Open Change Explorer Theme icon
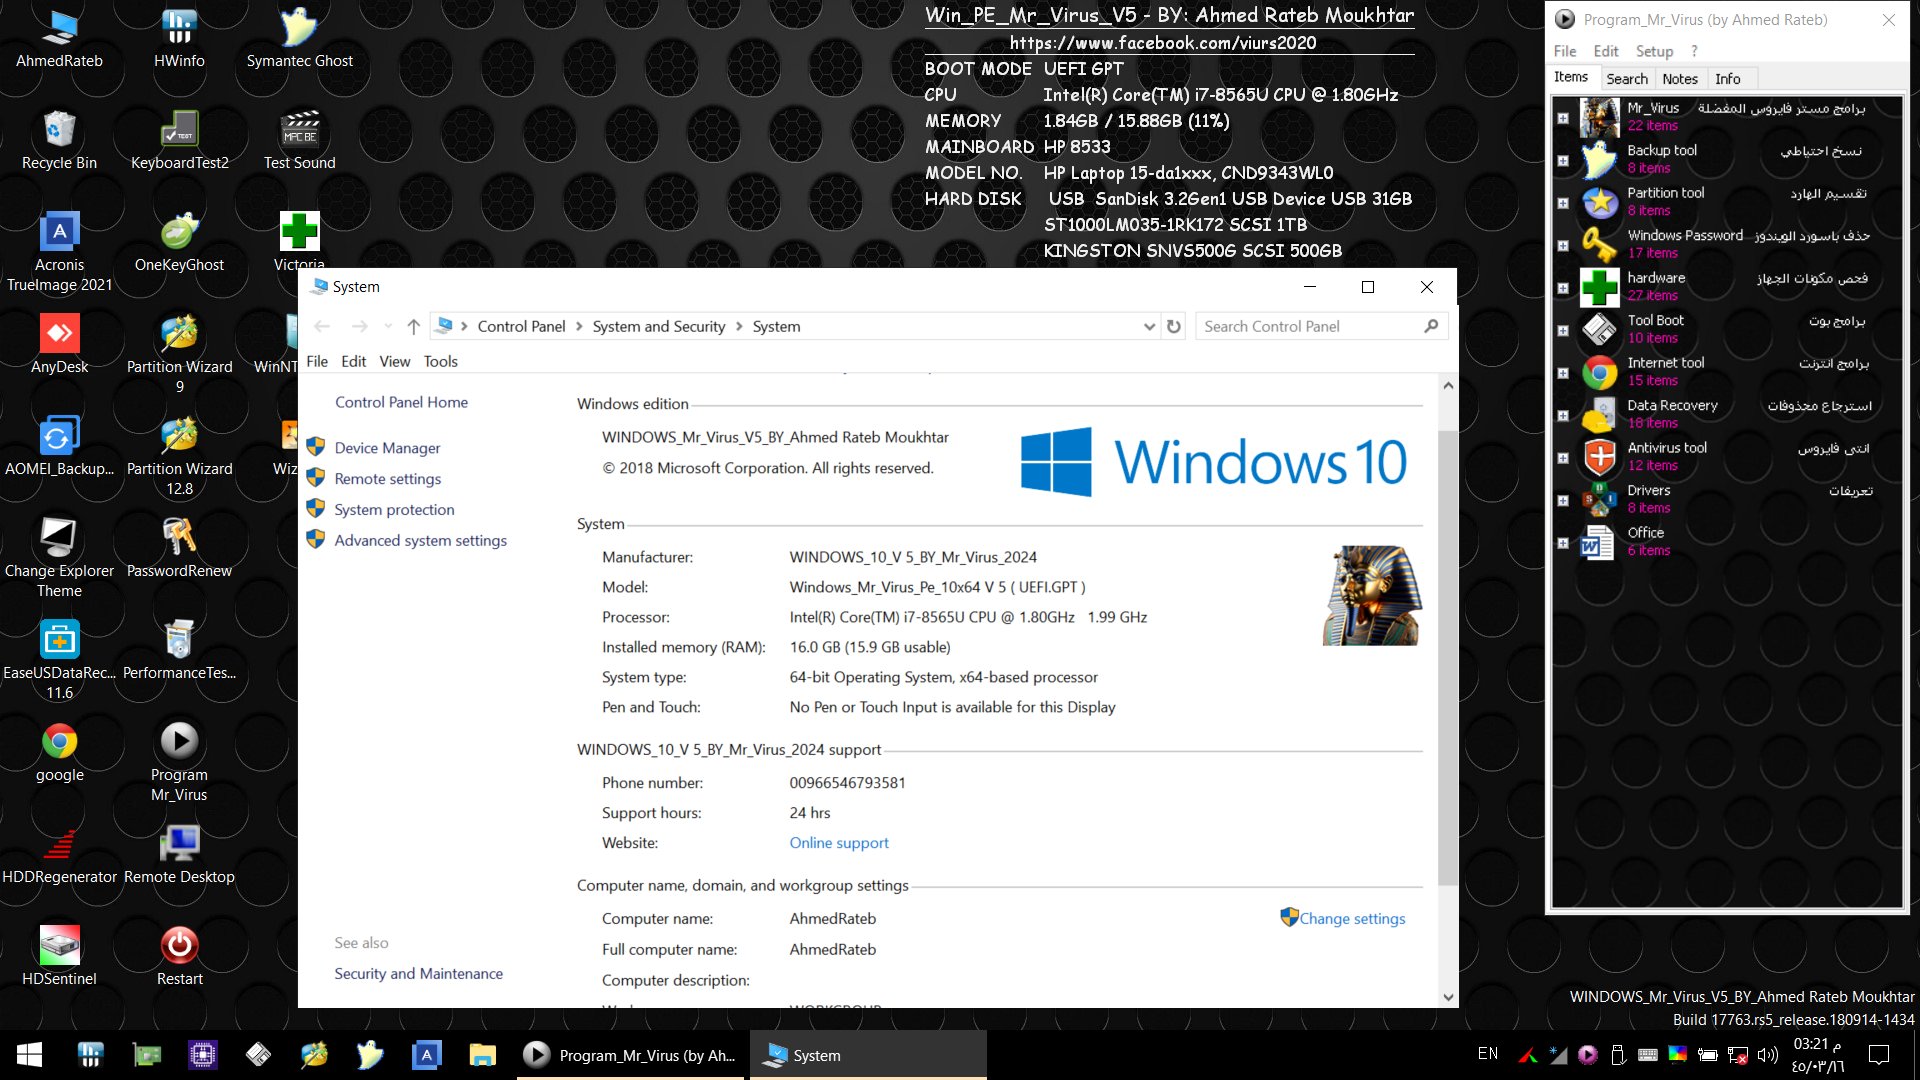Image resolution: width=1920 pixels, height=1080 pixels. [x=59, y=558]
